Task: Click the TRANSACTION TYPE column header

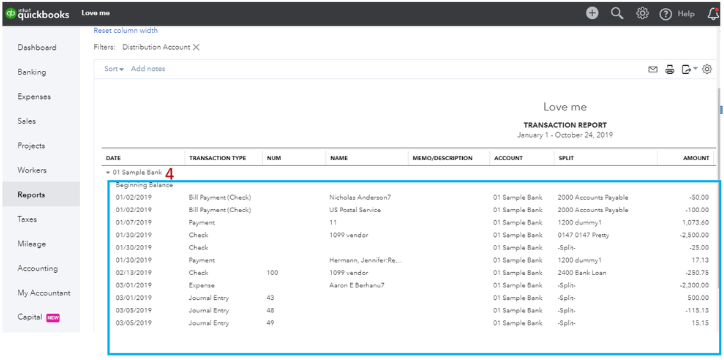Action: pyautogui.click(x=217, y=158)
